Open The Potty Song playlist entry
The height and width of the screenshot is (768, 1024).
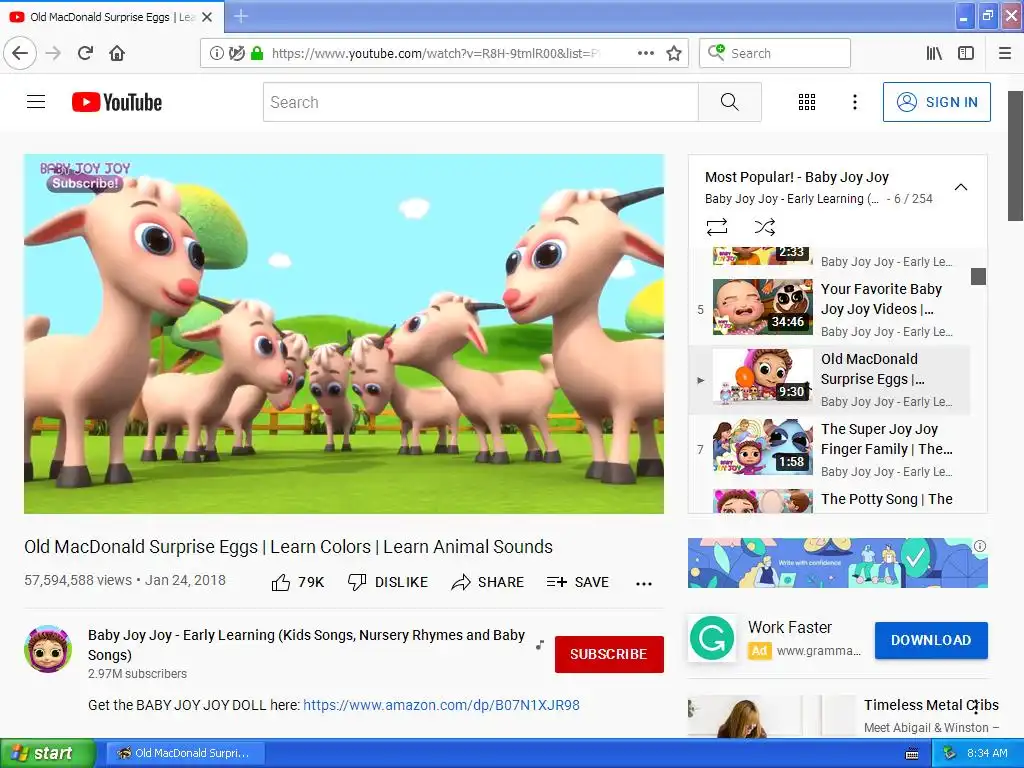point(831,500)
